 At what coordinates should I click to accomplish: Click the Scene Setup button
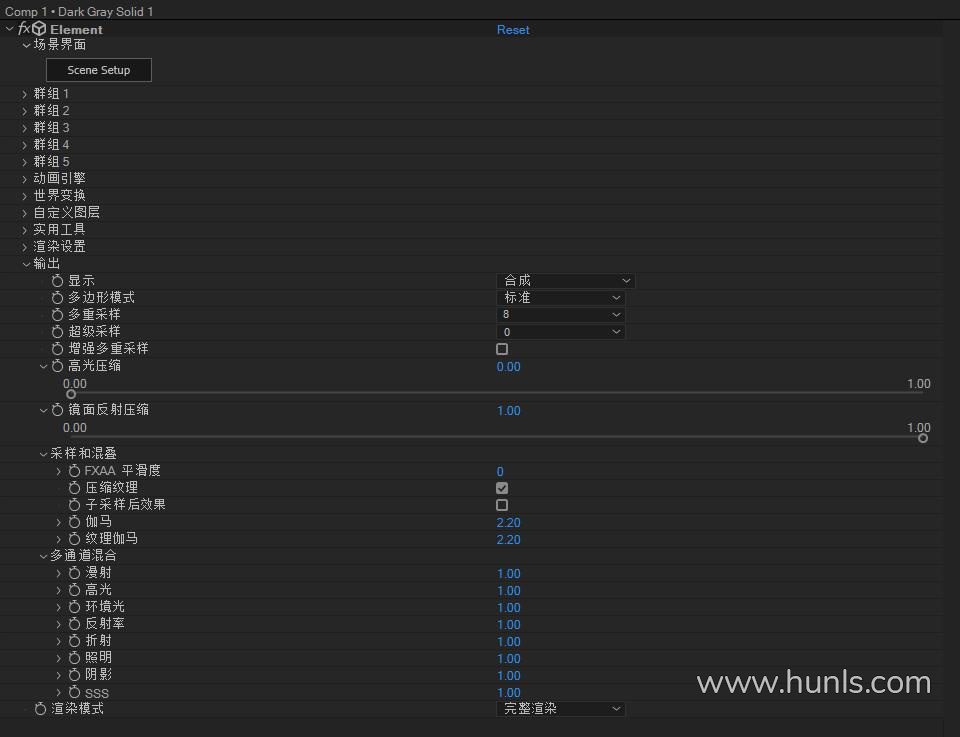[x=99, y=70]
